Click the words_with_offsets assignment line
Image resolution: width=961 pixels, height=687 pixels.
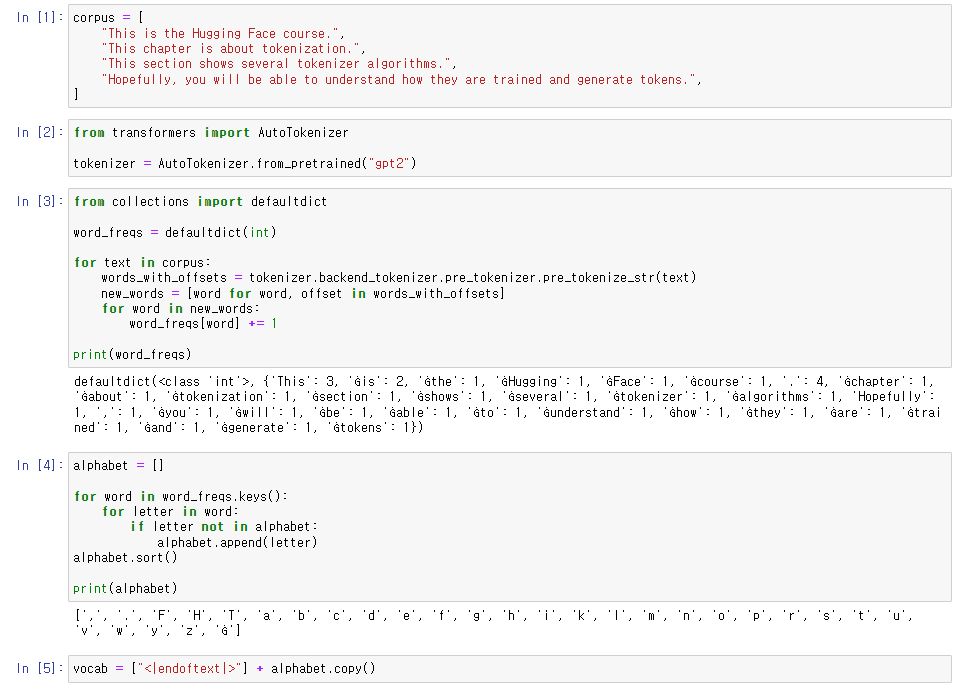click(399, 278)
